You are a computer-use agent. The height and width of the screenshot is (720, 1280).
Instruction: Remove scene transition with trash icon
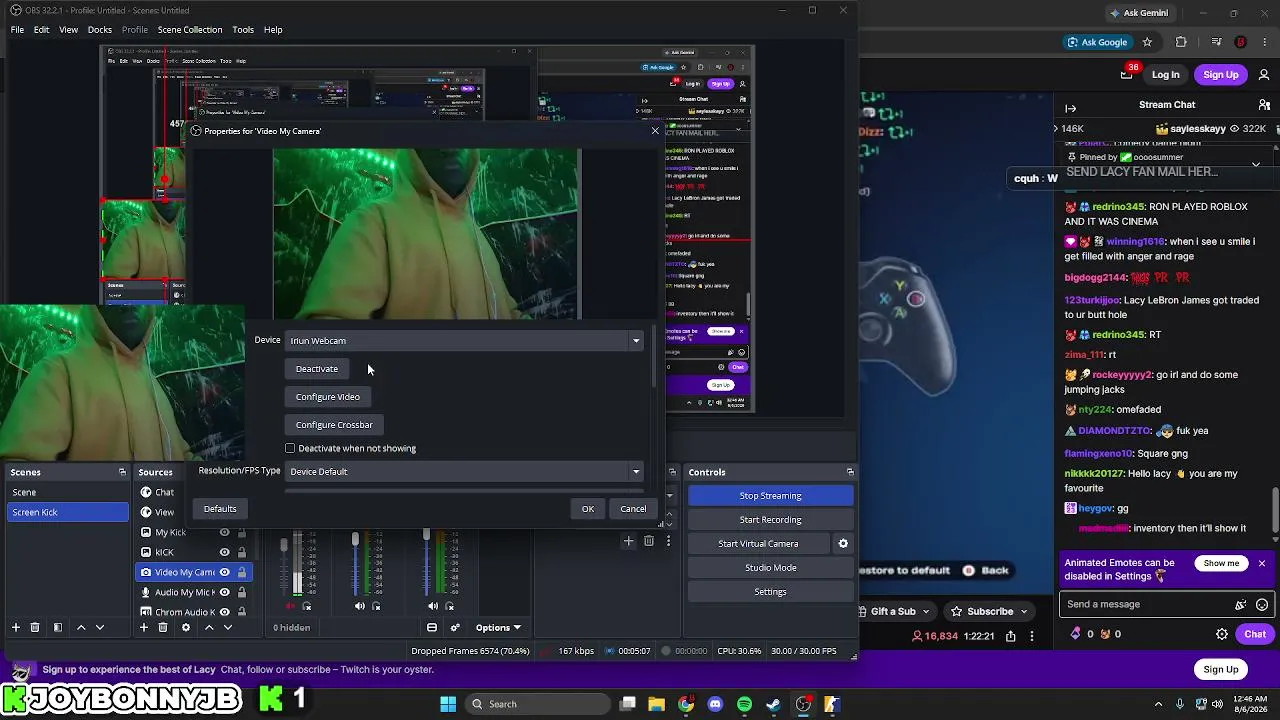pyautogui.click(x=649, y=541)
